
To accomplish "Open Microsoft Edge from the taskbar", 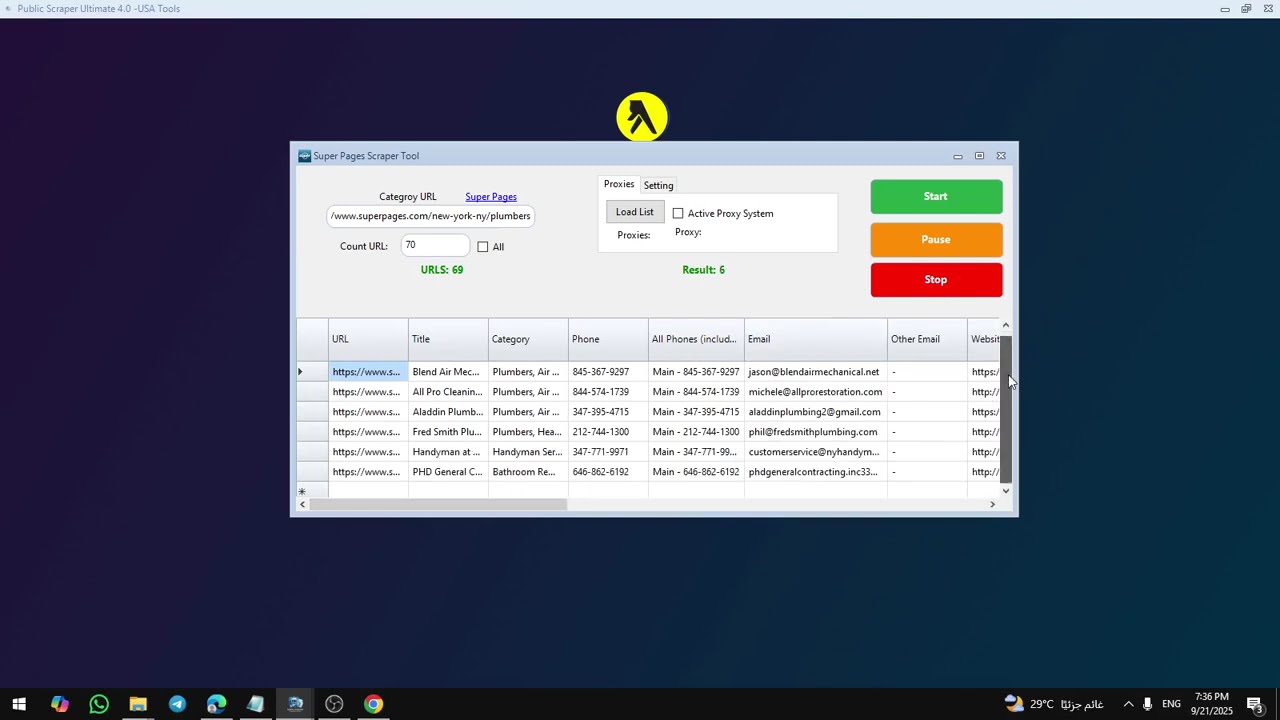I will pyautogui.click(x=216, y=704).
